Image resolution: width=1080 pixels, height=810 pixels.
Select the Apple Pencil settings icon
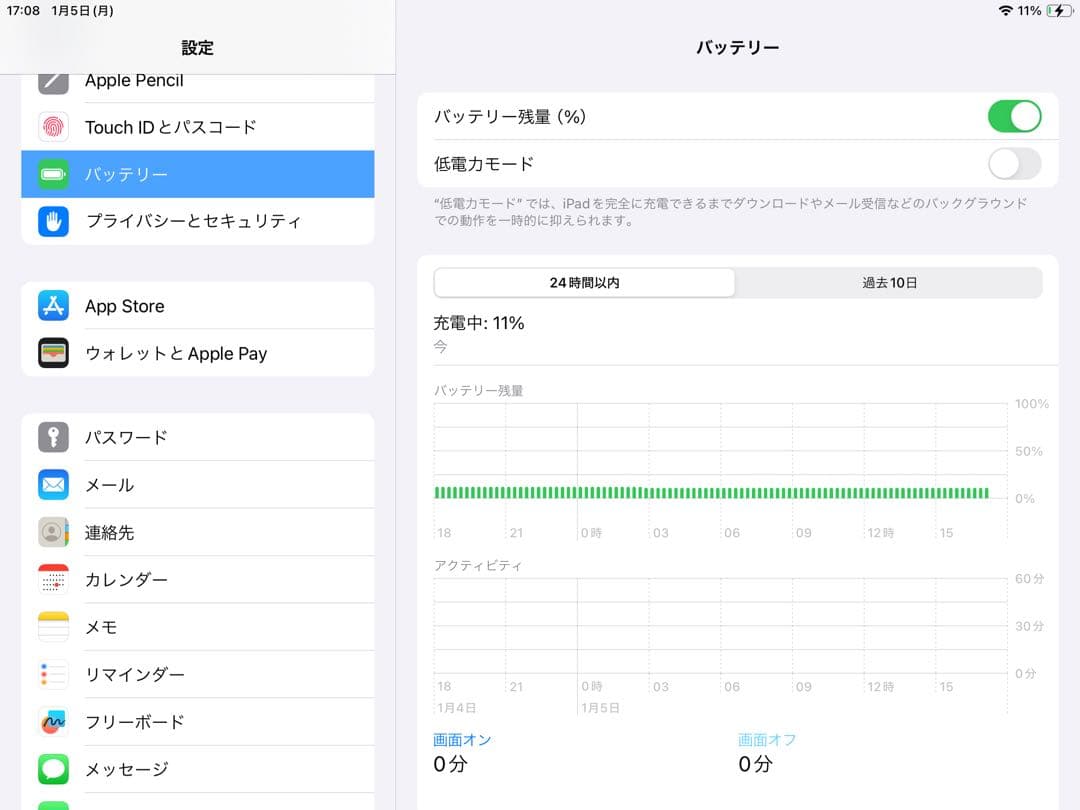point(52,79)
